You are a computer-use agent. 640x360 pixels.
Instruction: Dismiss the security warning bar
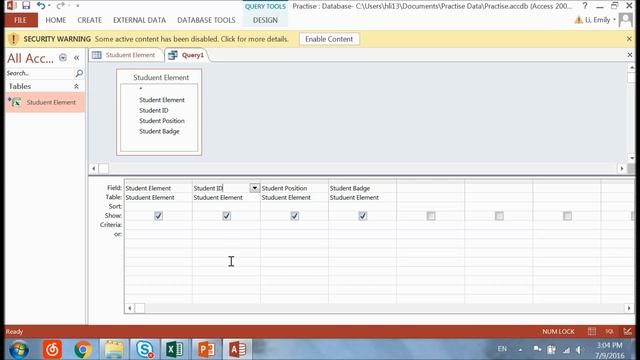click(629, 39)
